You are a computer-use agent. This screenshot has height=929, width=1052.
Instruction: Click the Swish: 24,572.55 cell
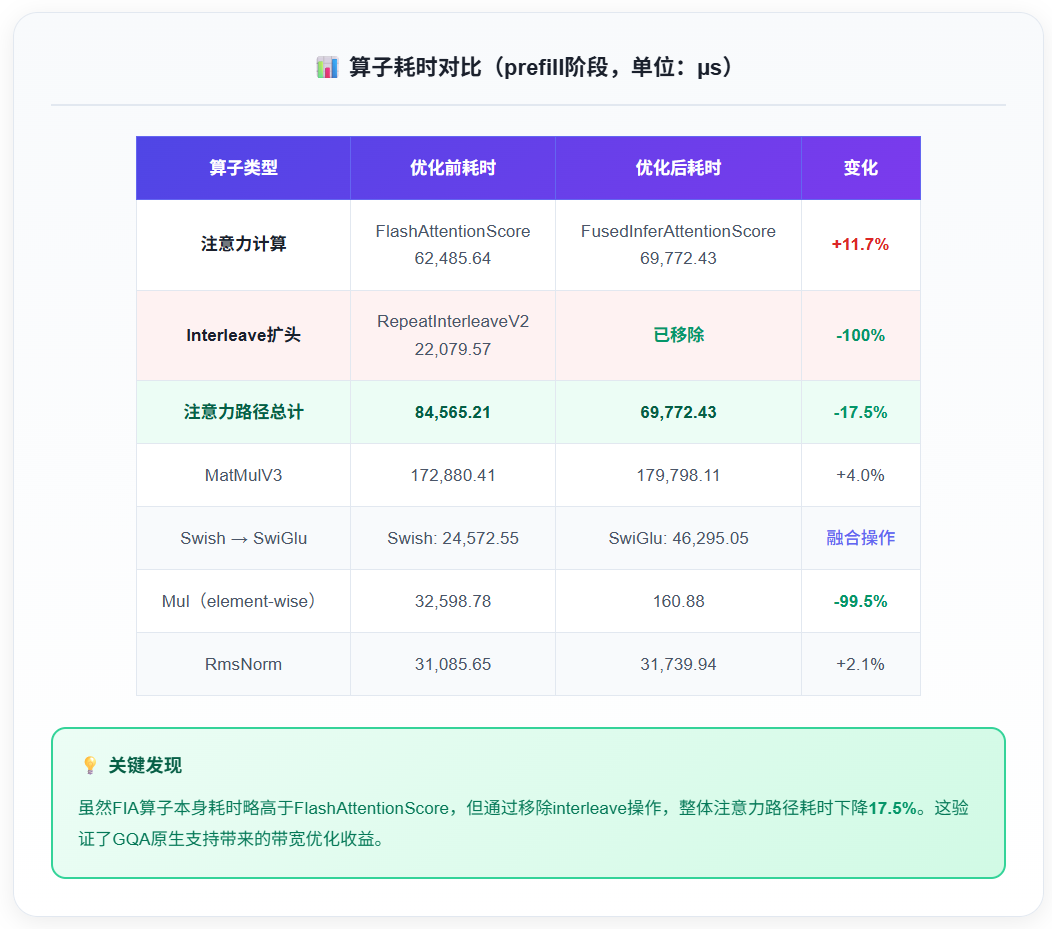tap(453, 539)
